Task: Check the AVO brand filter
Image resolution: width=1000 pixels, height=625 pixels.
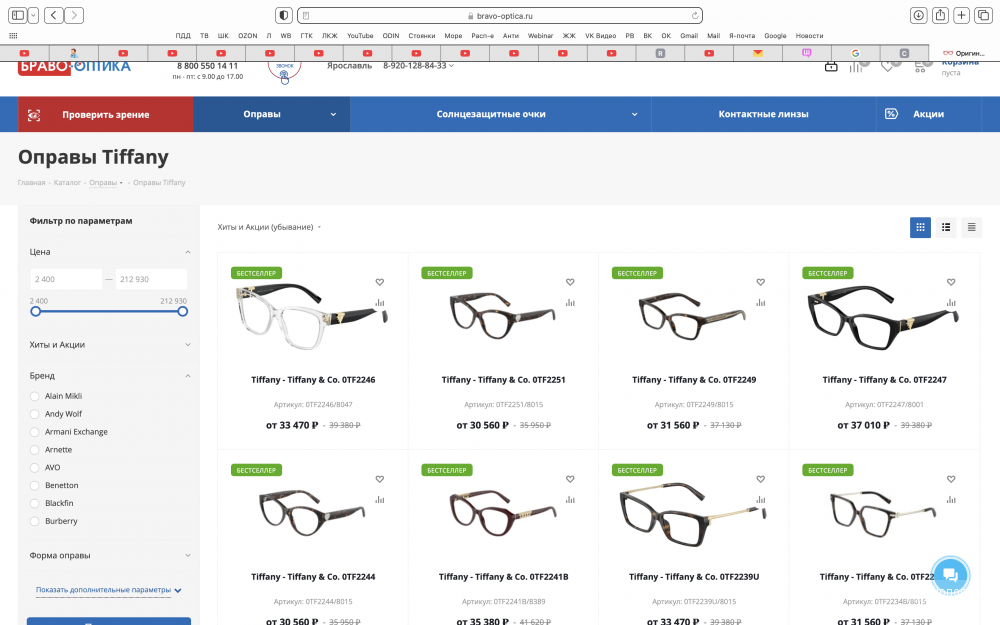Action: point(34,467)
